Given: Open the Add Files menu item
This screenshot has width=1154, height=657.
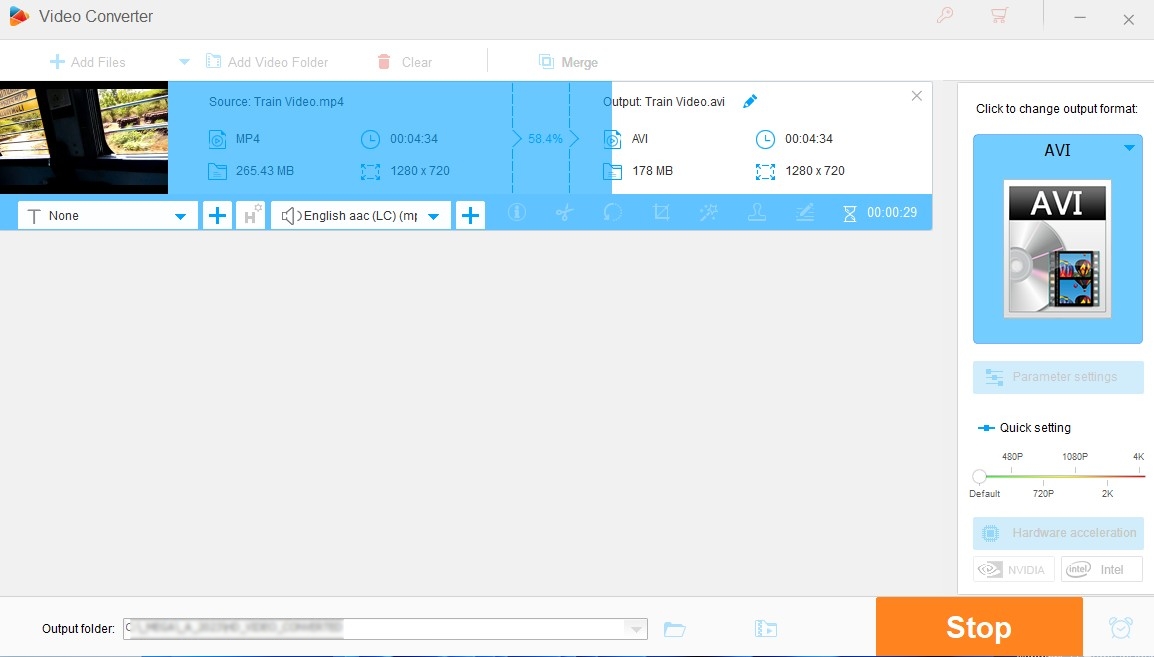Looking at the screenshot, I should [x=88, y=62].
